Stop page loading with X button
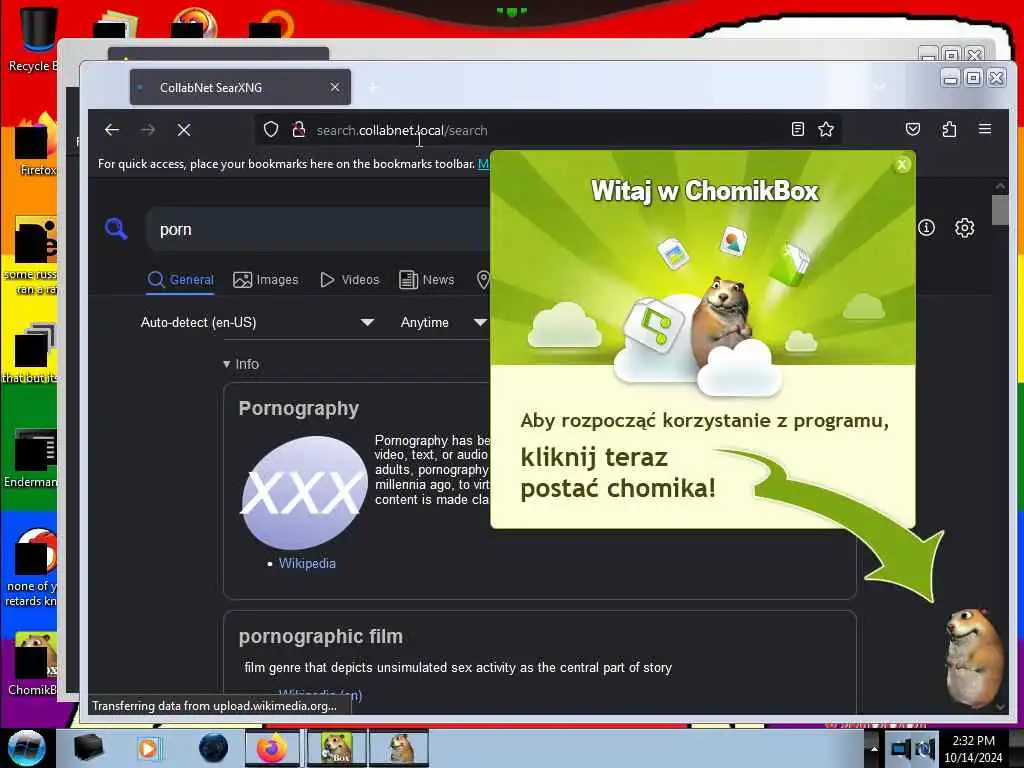 pos(184,130)
